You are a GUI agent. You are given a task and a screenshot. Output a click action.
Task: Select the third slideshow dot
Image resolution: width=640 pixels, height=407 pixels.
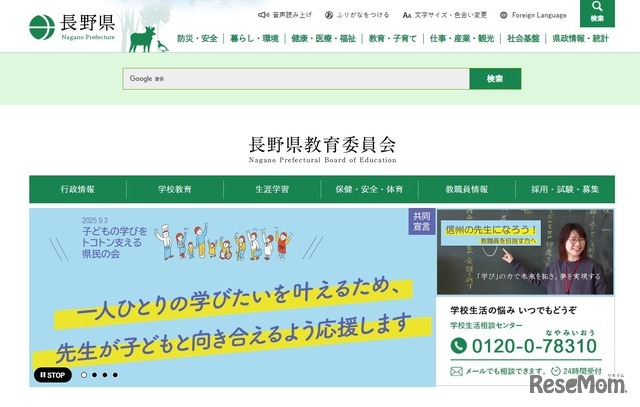[105, 375]
